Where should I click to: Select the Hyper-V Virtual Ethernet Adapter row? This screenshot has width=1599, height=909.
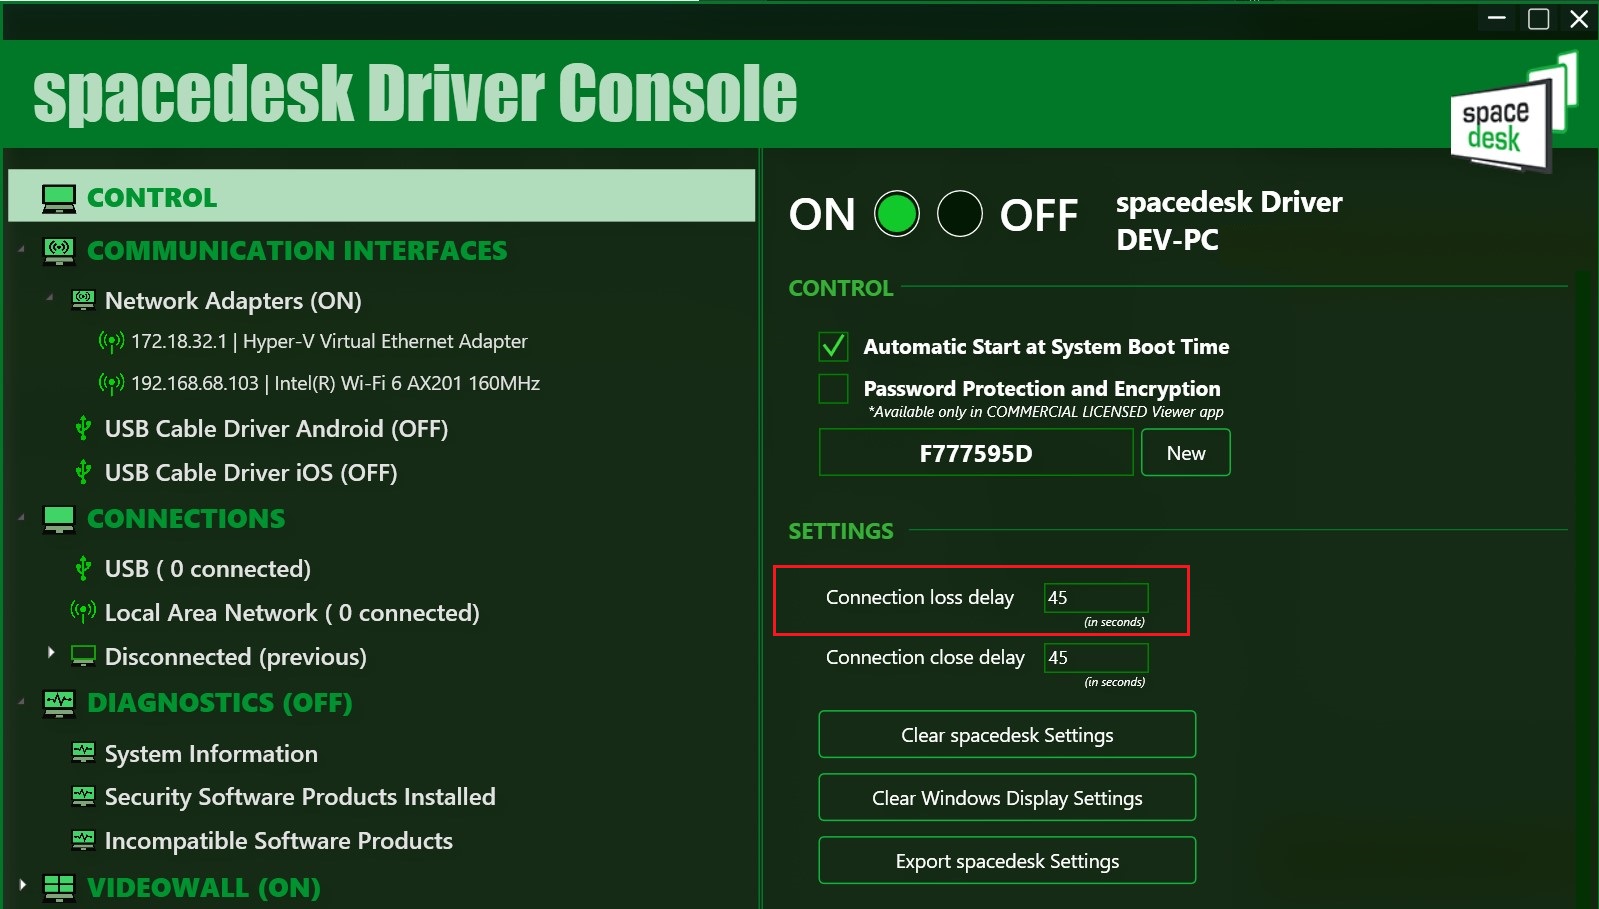[x=329, y=342]
